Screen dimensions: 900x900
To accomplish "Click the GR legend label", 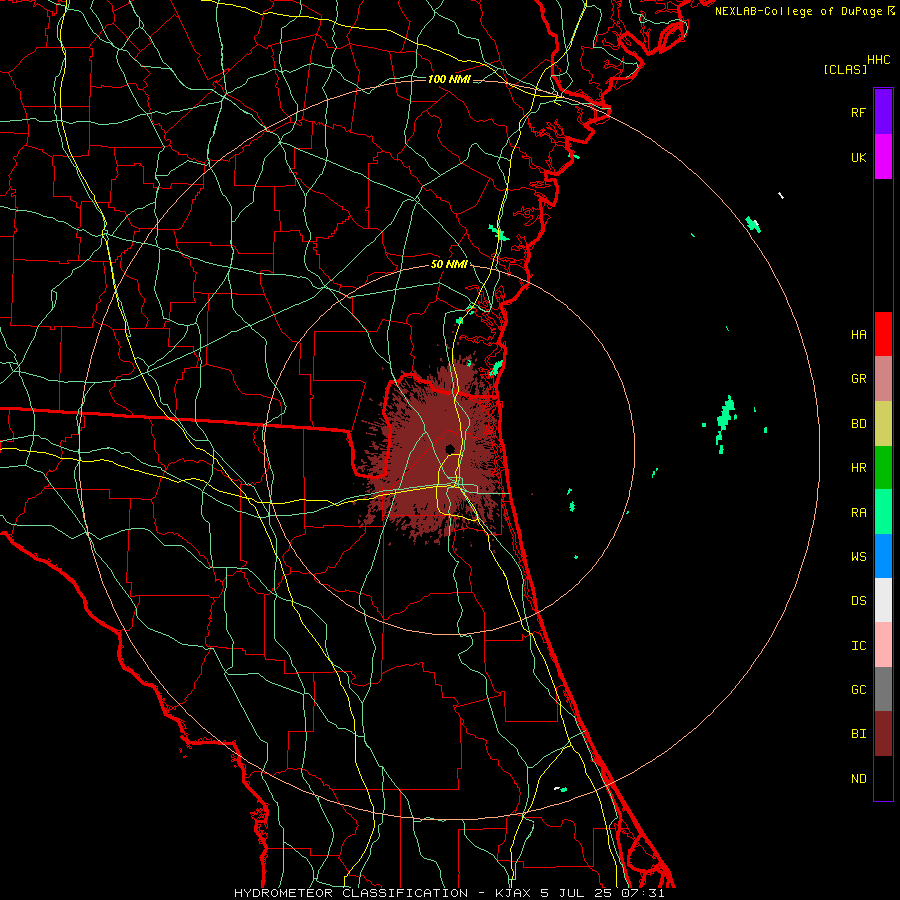I will click(x=858, y=379).
